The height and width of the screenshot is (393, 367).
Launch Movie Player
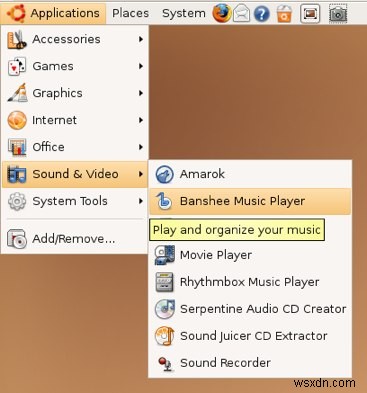point(250,255)
